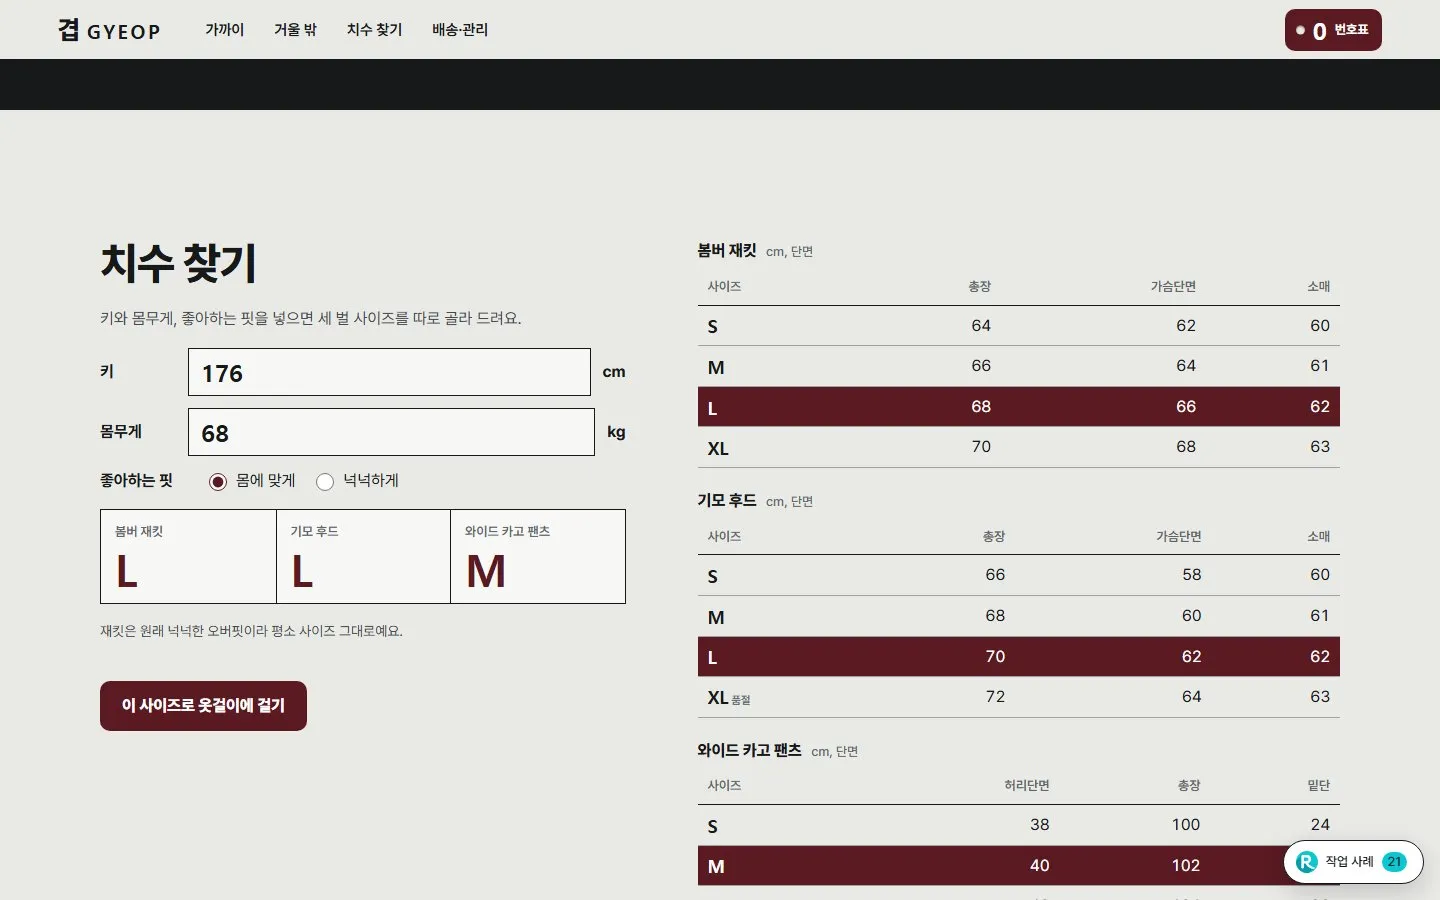The height and width of the screenshot is (900, 1440).
Task: Click the 기모 후드 result card
Action: (x=363, y=556)
